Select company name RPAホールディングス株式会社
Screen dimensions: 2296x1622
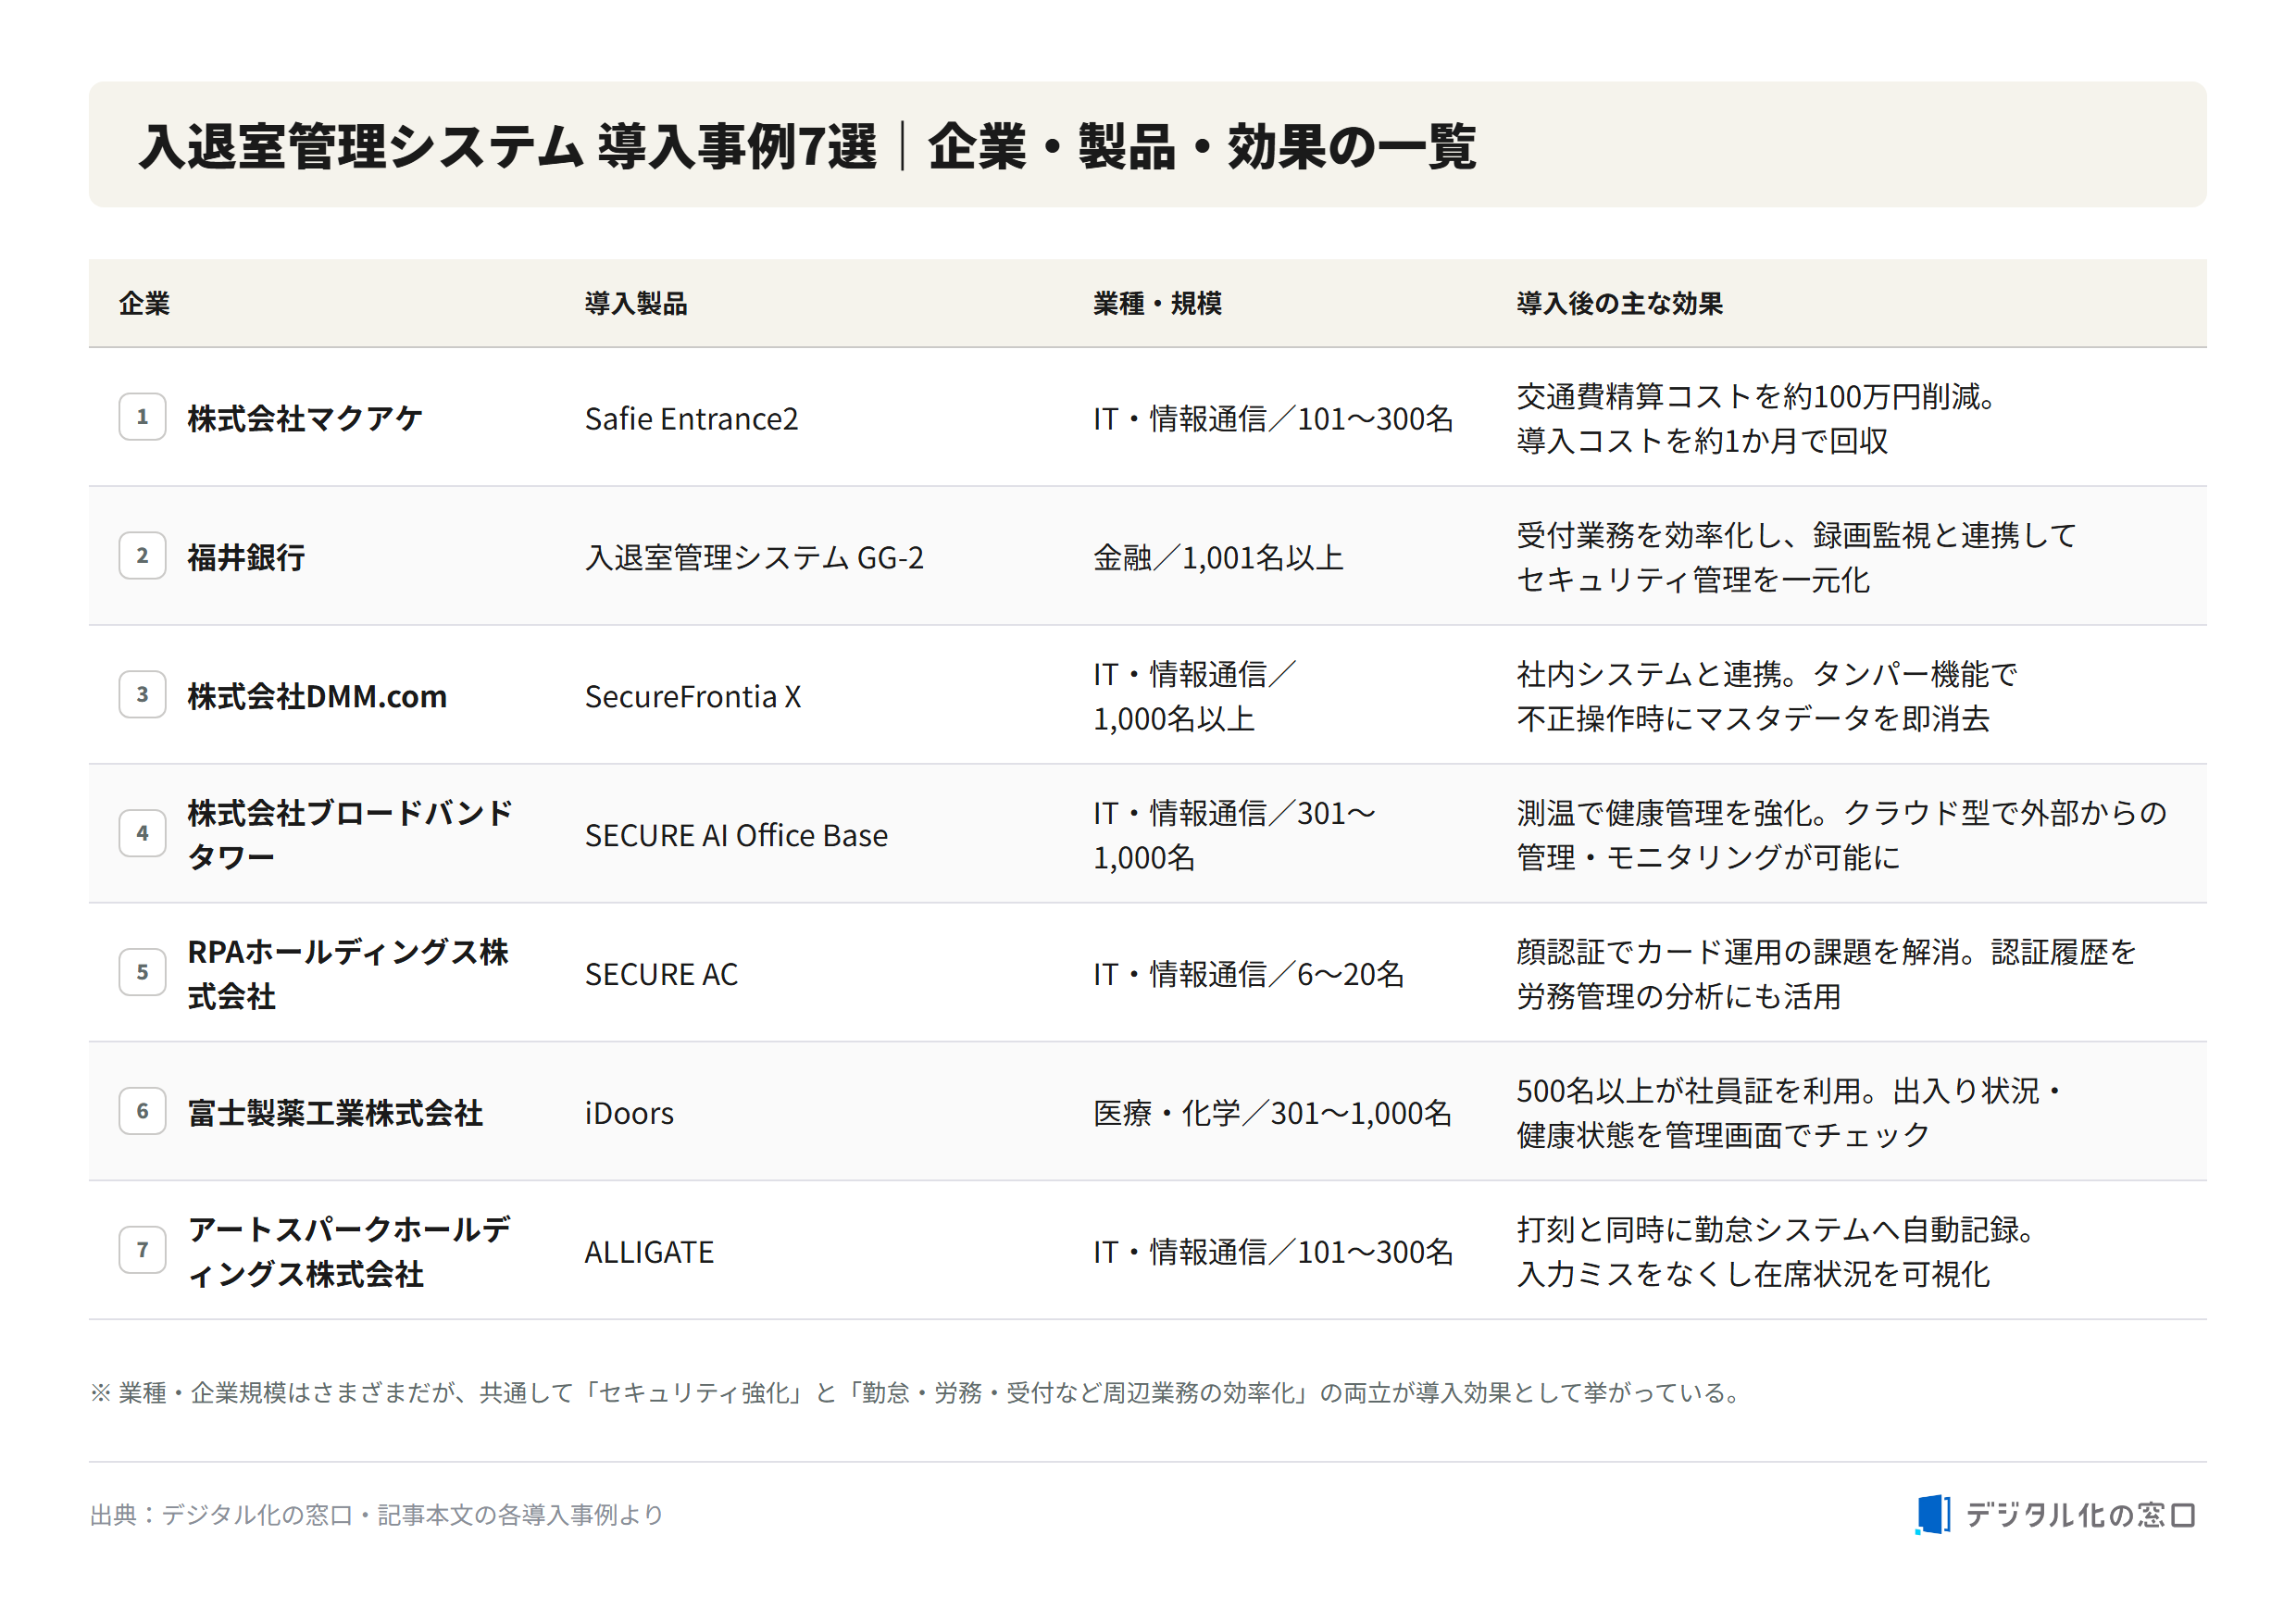348,974
